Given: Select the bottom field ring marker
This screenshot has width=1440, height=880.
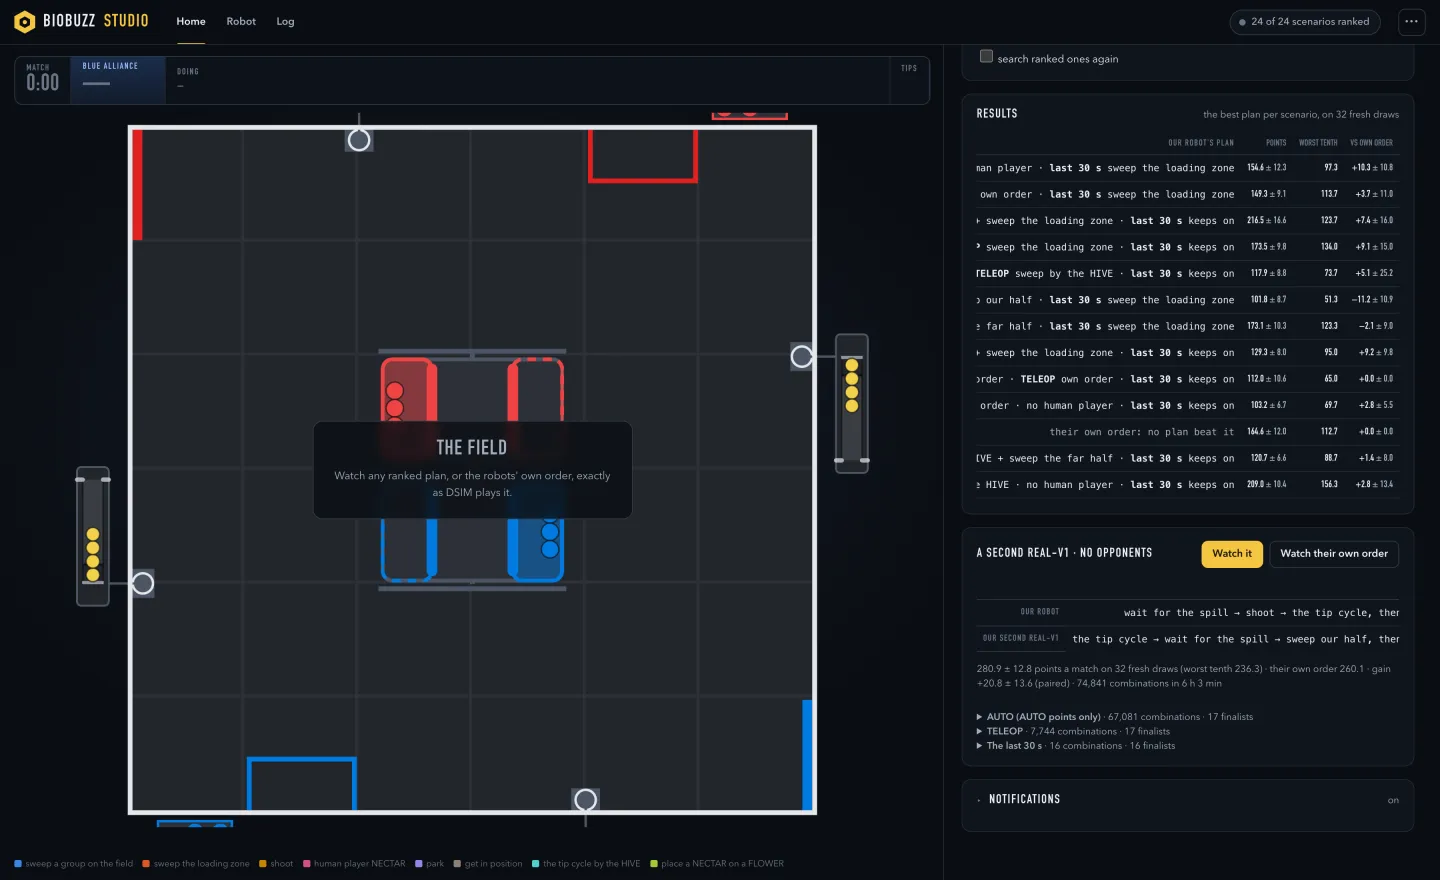Looking at the screenshot, I should click(x=586, y=800).
